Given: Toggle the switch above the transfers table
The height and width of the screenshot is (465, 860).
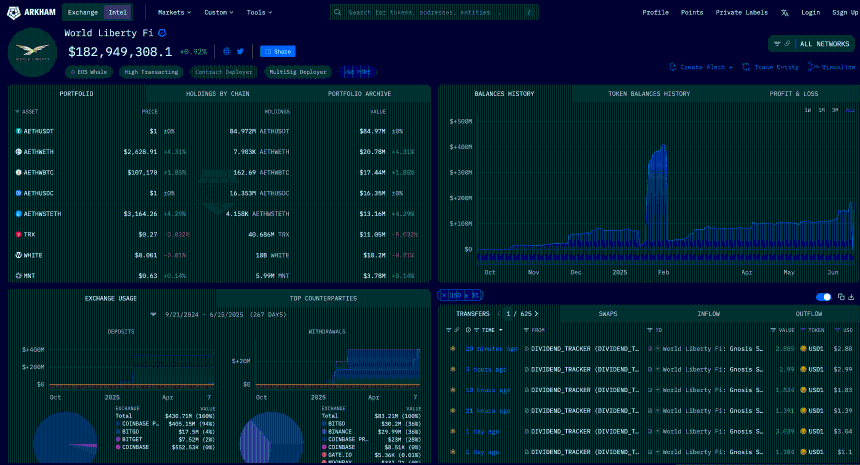Looking at the screenshot, I should point(823,297).
